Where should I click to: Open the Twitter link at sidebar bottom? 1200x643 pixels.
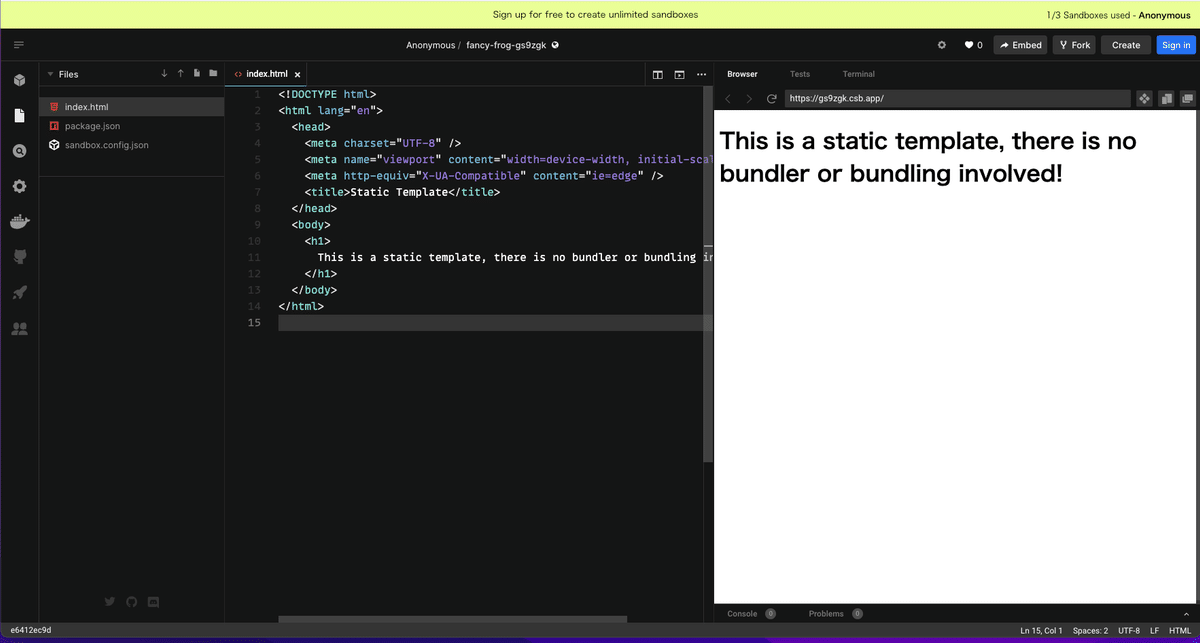coord(110,601)
